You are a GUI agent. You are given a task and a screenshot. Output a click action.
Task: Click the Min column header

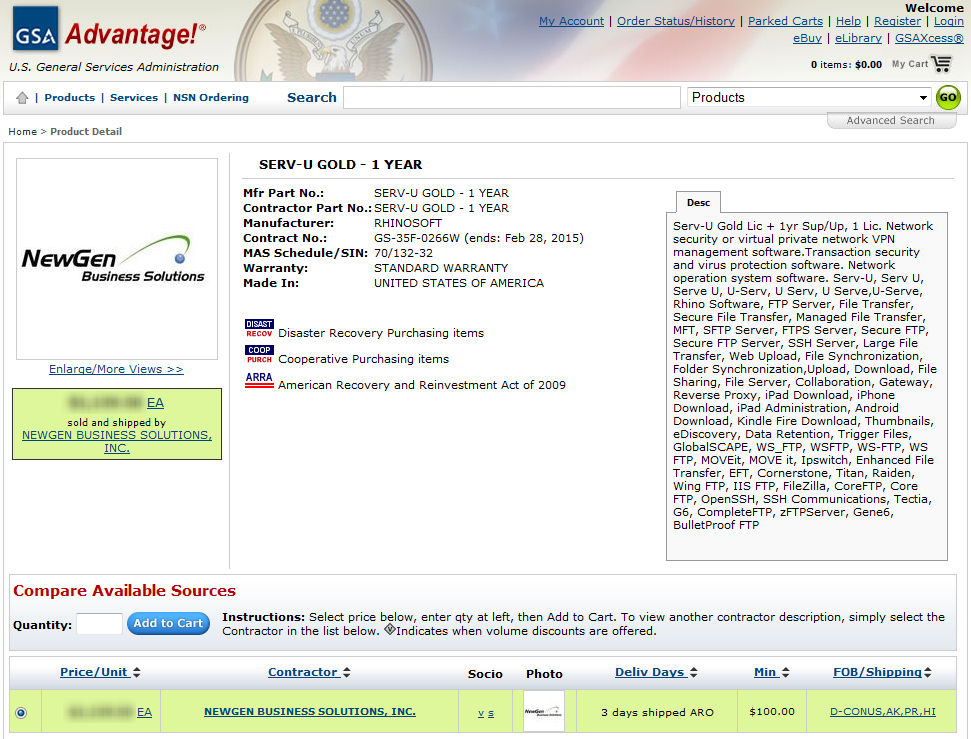765,672
